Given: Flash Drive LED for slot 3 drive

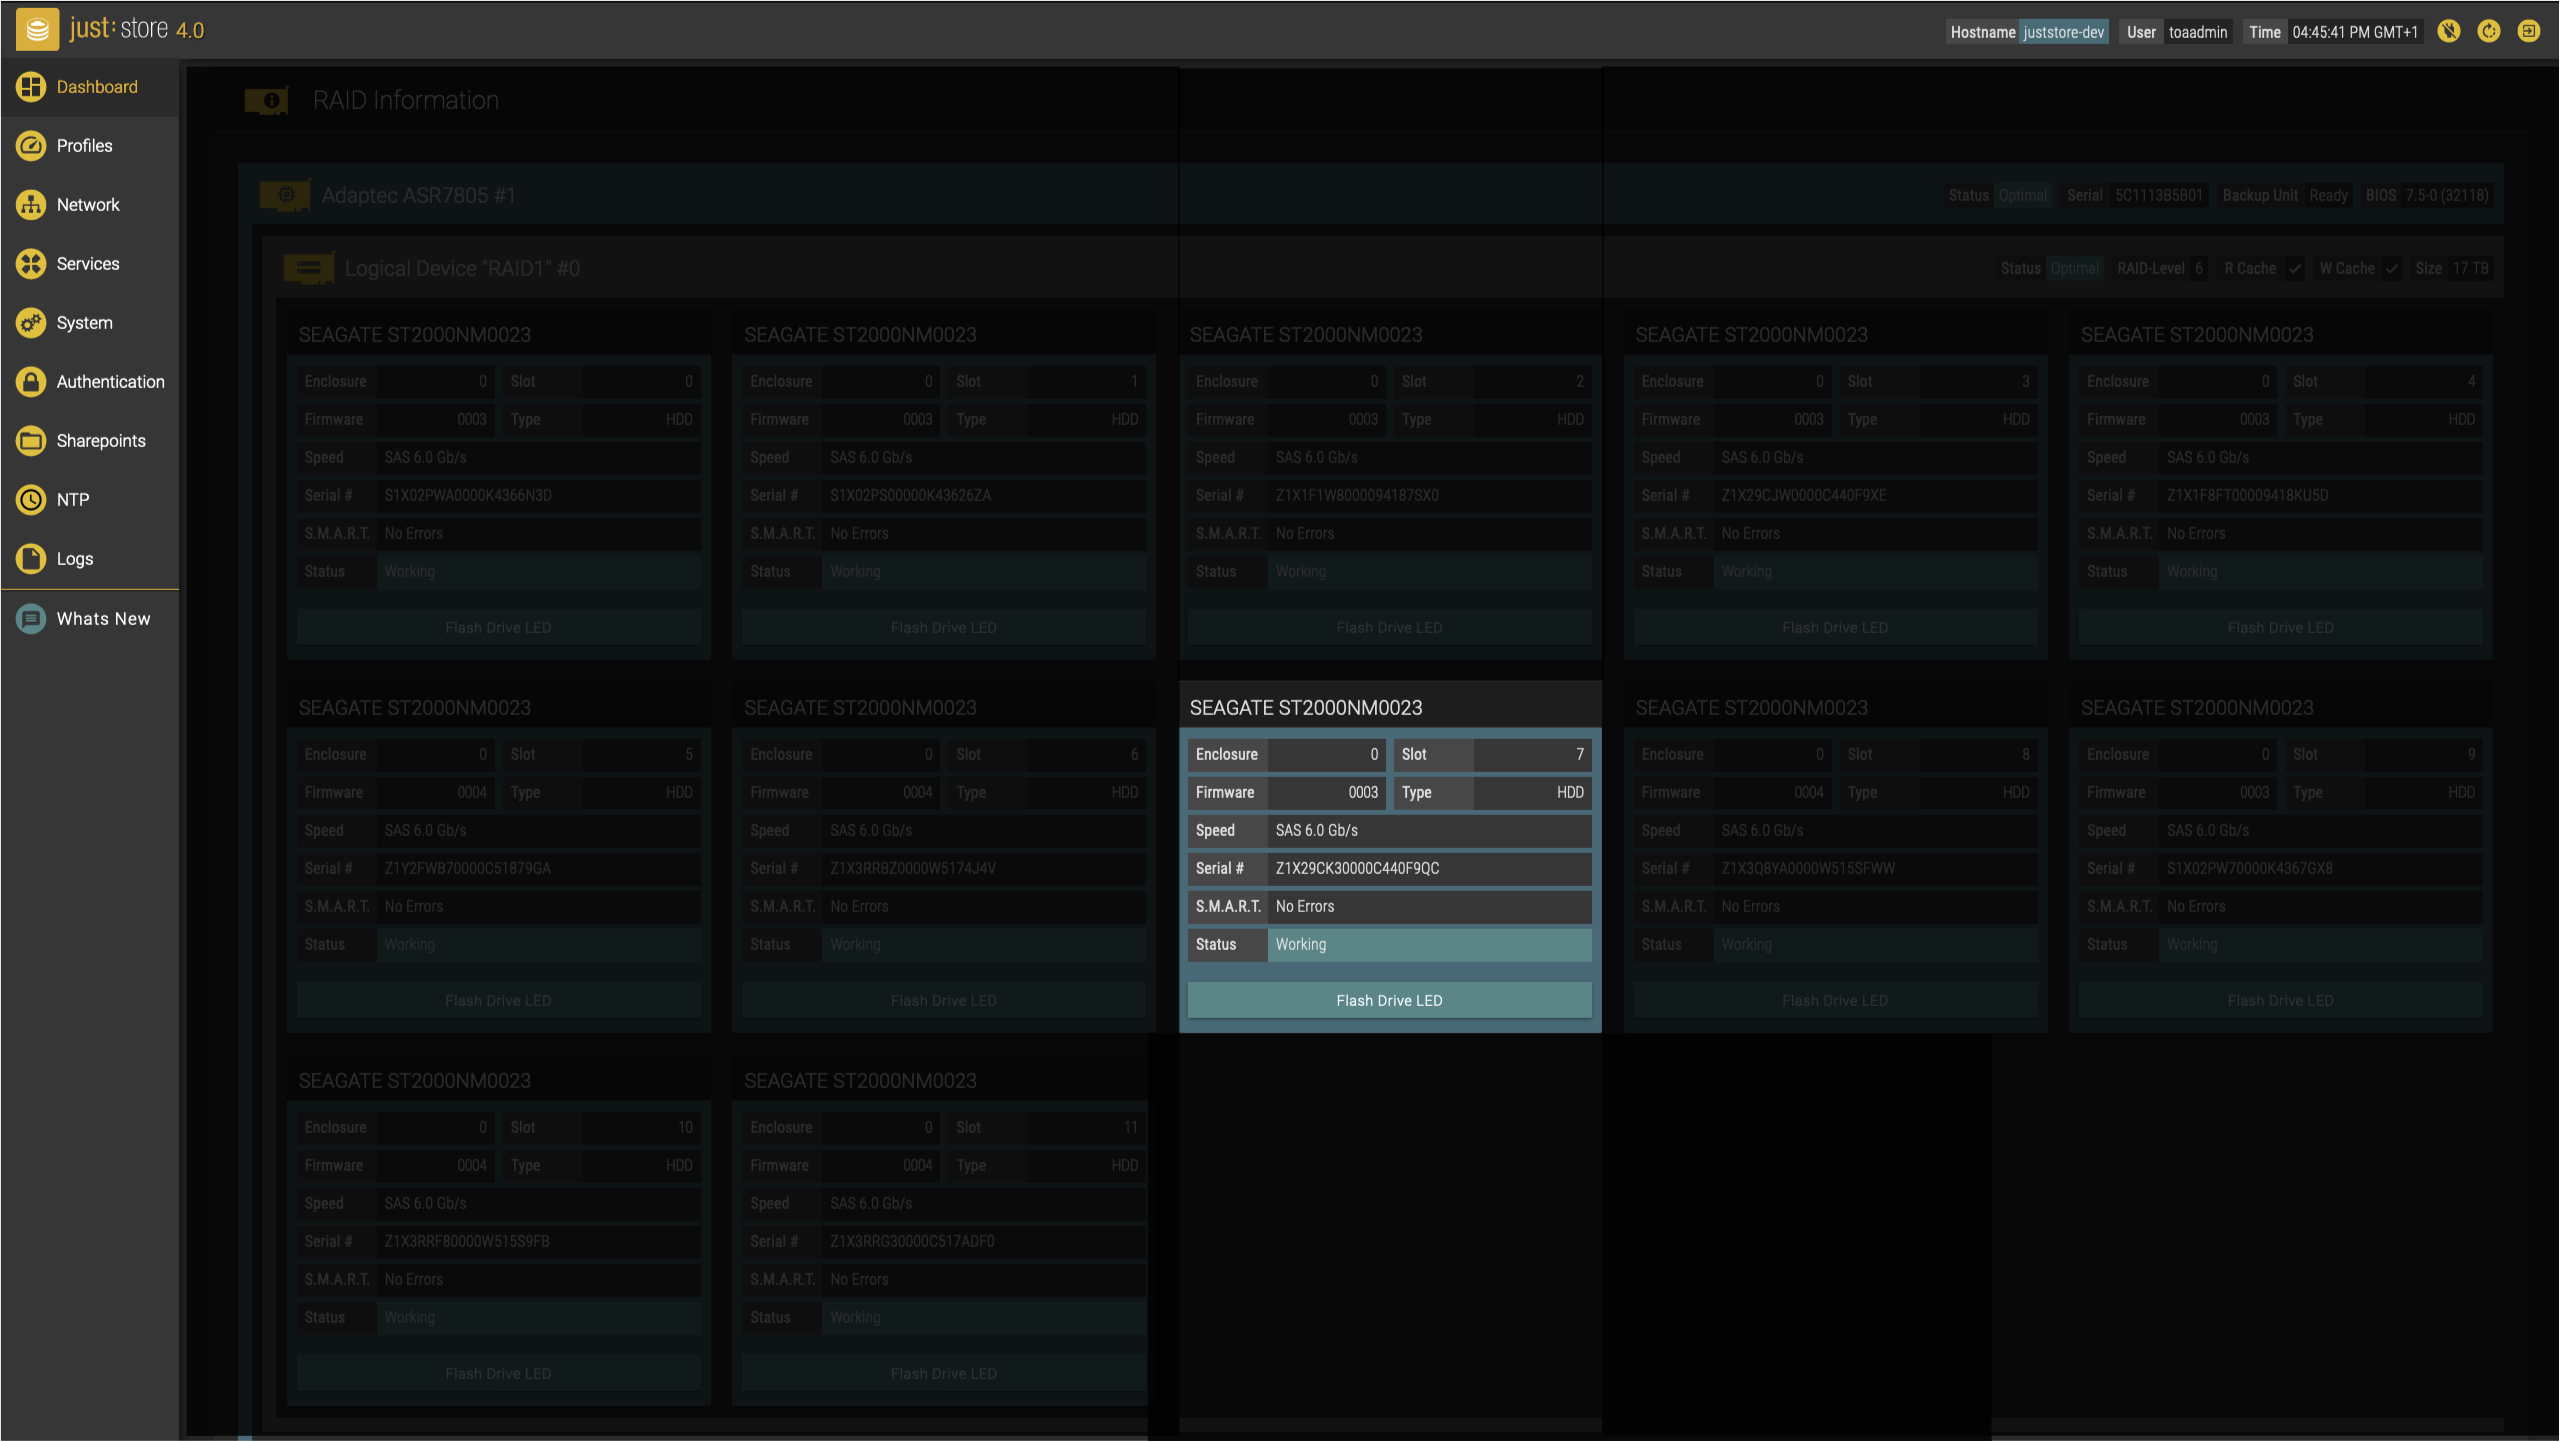Looking at the screenshot, I should click(1835, 628).
